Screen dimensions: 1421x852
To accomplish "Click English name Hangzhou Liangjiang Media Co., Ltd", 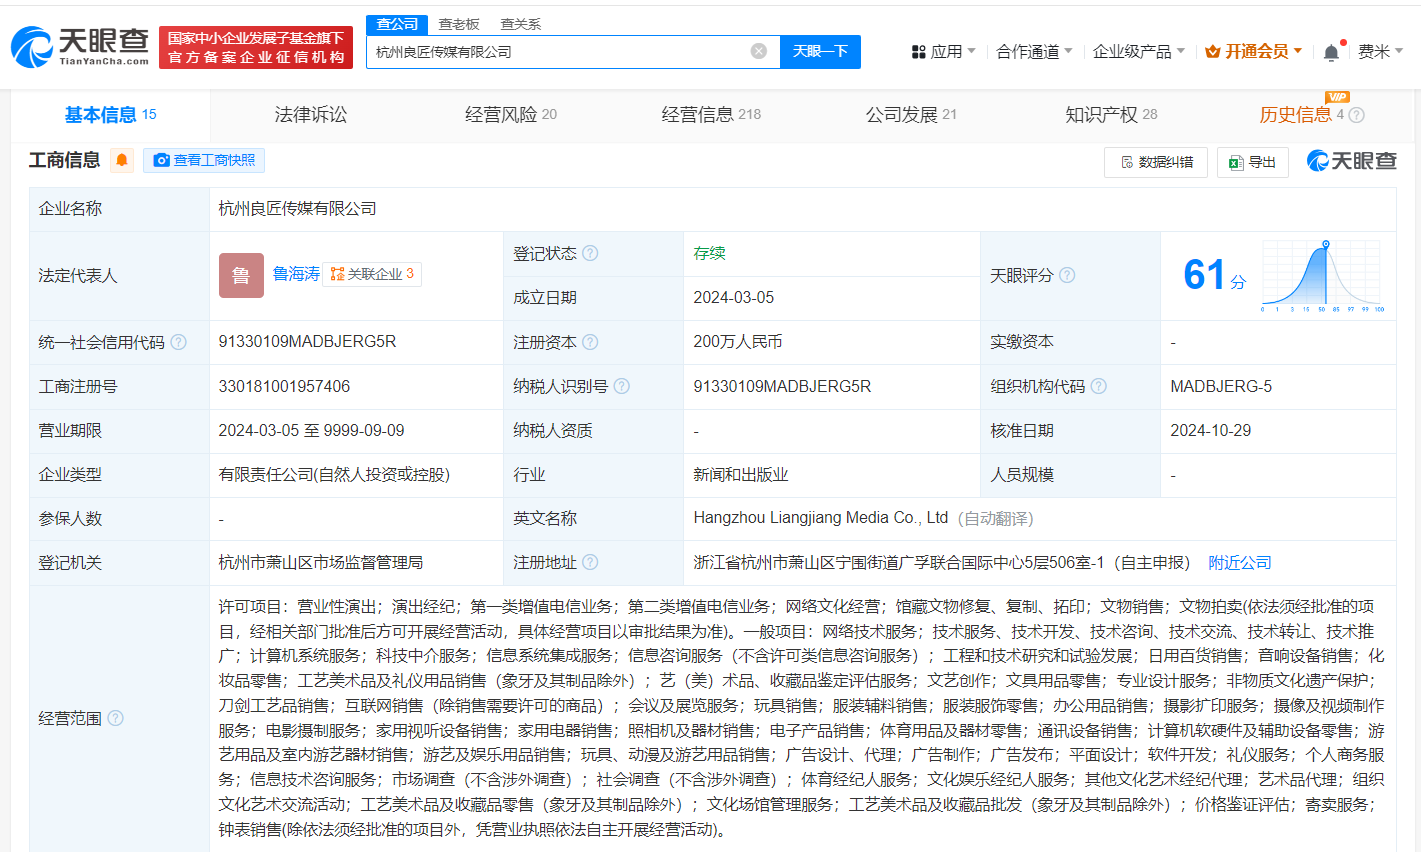I will click(820, 518).
